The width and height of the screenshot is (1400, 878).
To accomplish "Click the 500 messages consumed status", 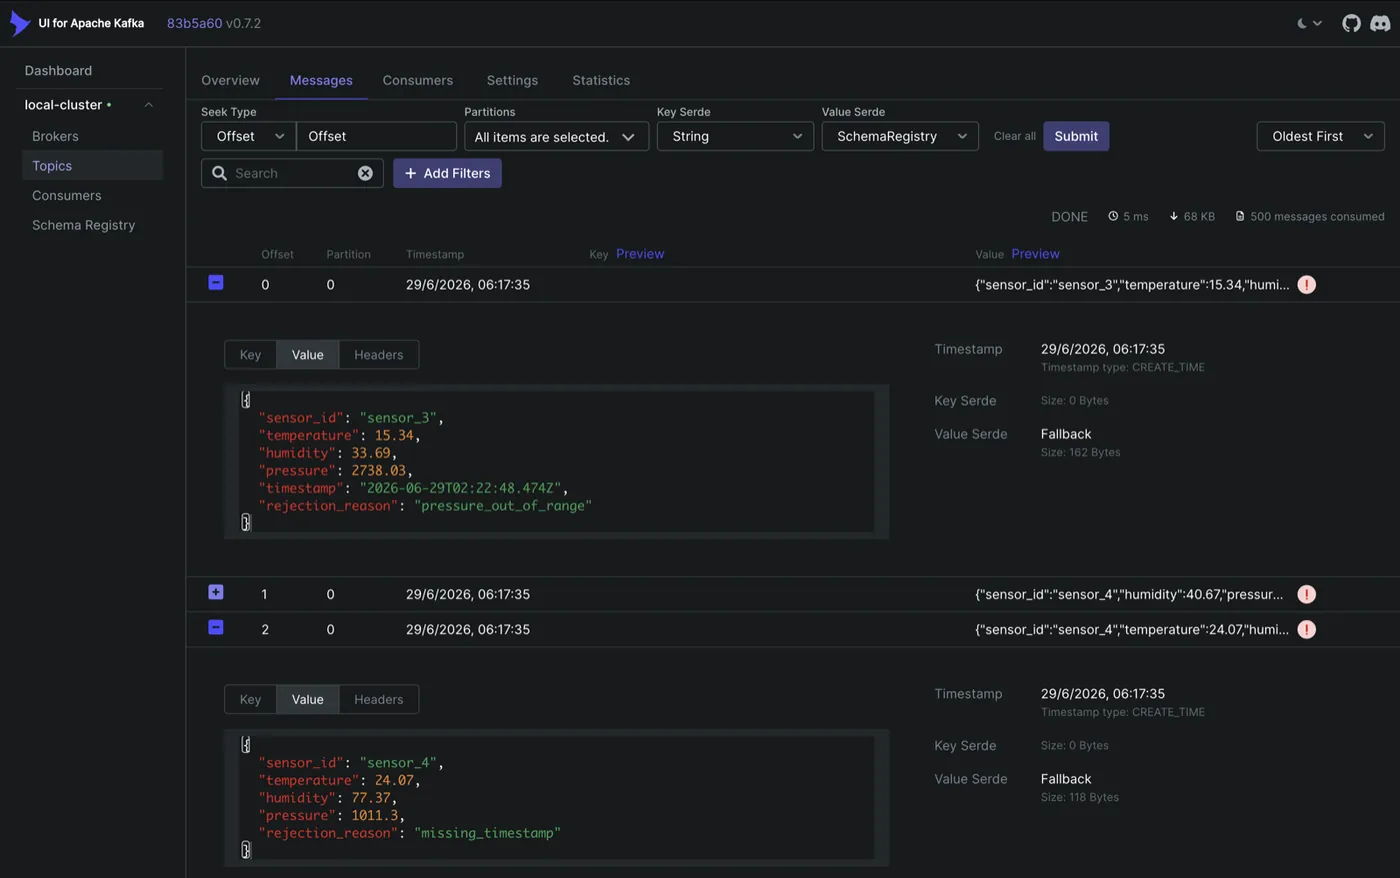I will [1309, 217].
